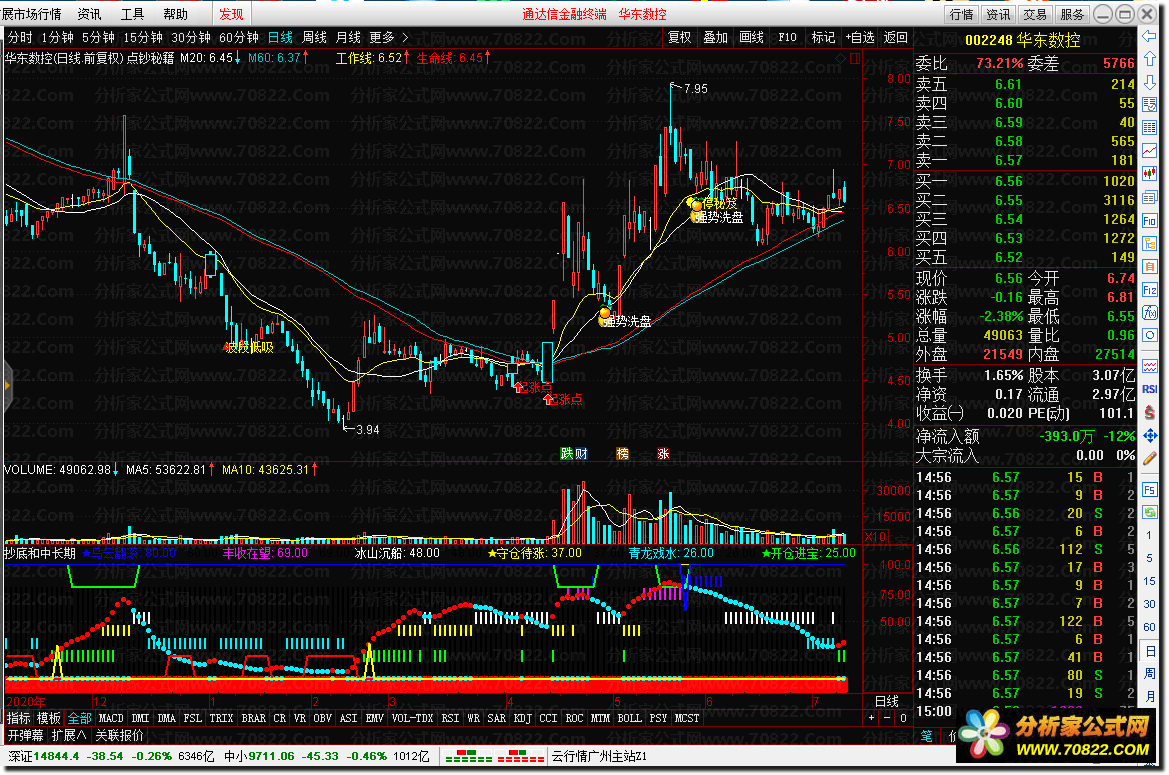
Task: Click the +自选 add to watchlist button
Action: point(860,37)
